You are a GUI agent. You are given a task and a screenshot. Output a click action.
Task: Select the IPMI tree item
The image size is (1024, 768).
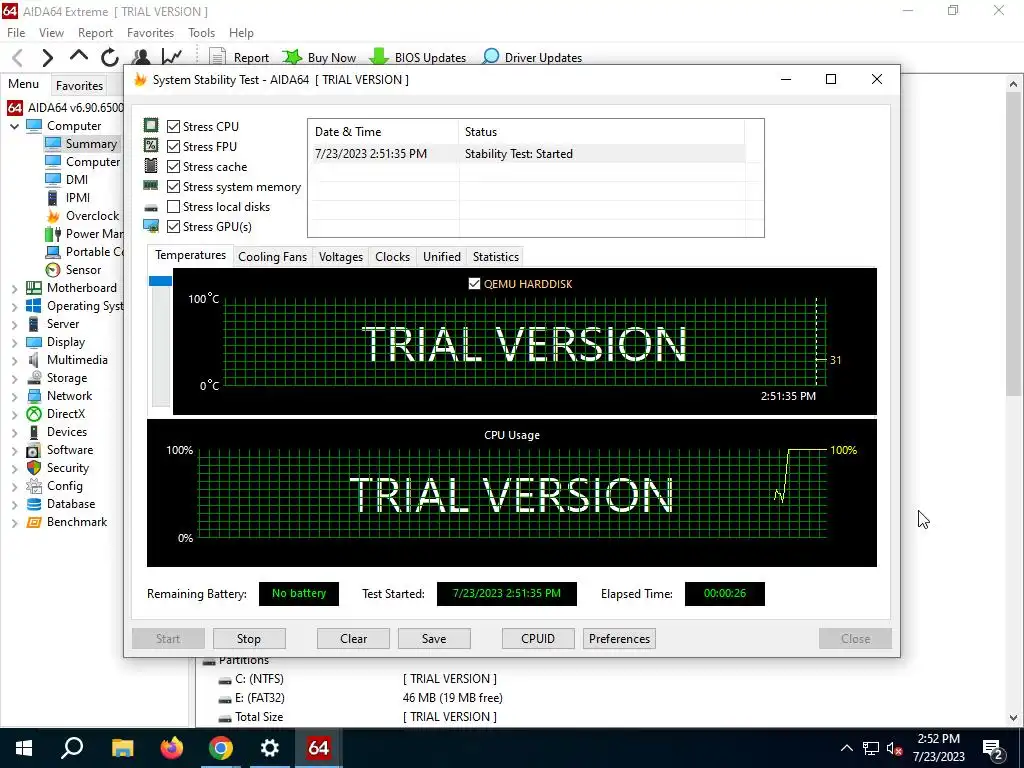point(78,198)
